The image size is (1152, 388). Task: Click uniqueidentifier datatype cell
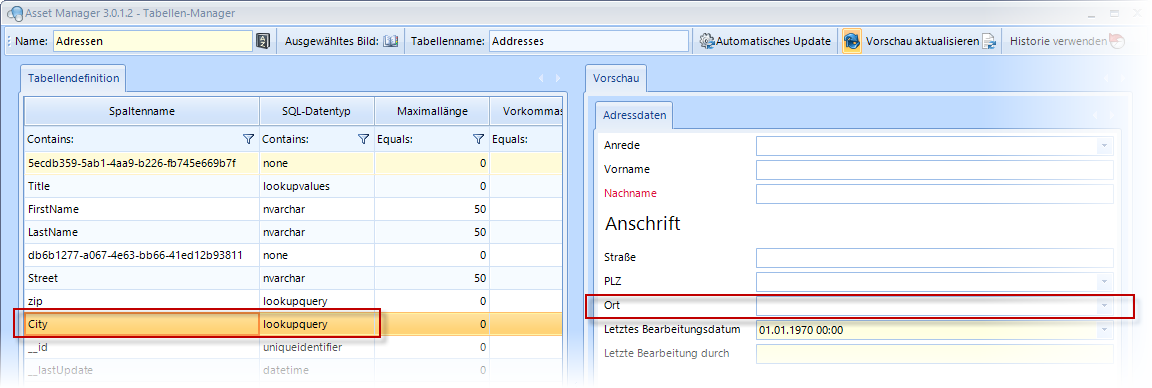[317, 347]
